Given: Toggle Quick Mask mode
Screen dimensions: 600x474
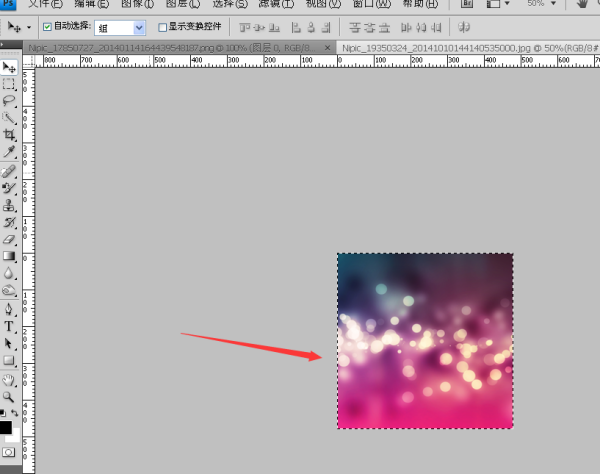Looking at the screenshot, I should click(x=8, y=452).
